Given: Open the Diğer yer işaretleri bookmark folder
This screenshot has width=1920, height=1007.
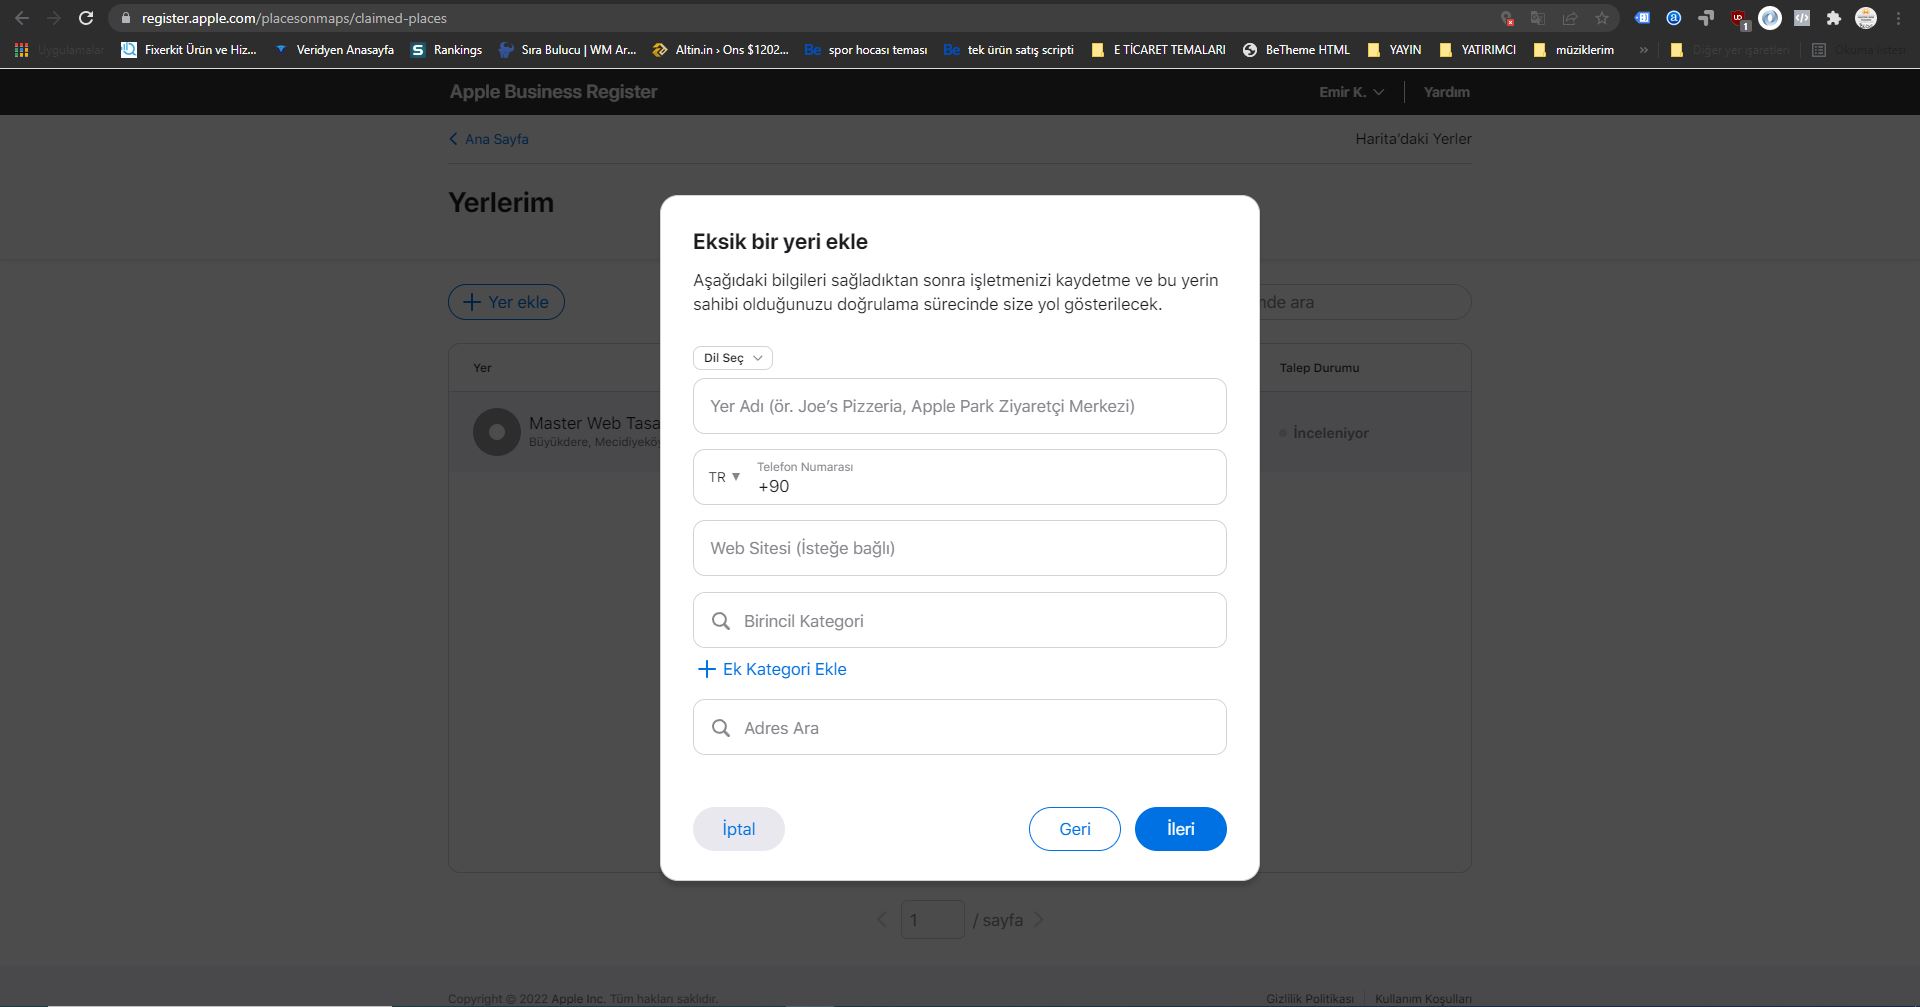Looking at the screenshot, I should [1730, 49].
